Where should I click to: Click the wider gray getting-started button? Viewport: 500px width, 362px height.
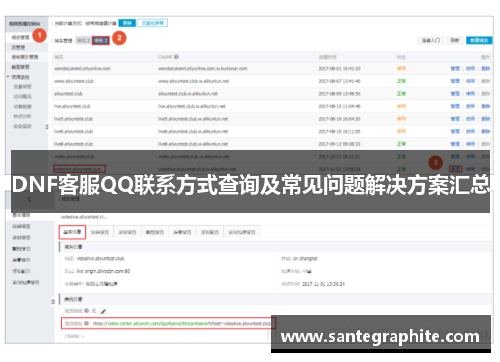click(431, 40)
